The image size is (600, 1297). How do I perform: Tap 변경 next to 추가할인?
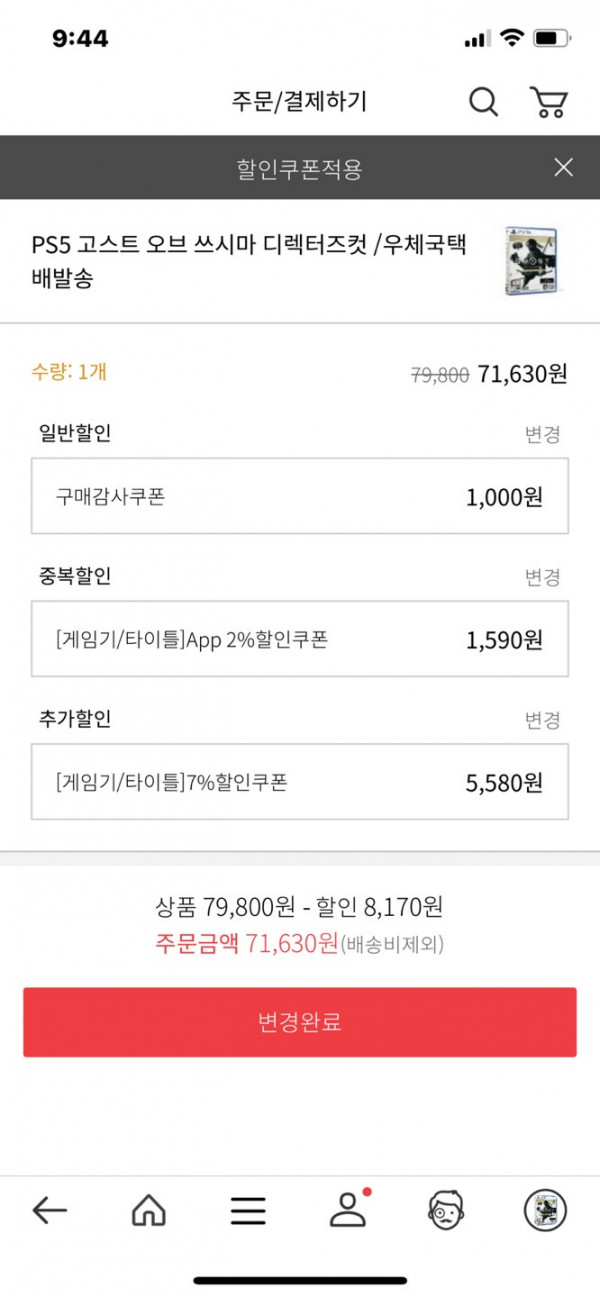coord(542,720)
